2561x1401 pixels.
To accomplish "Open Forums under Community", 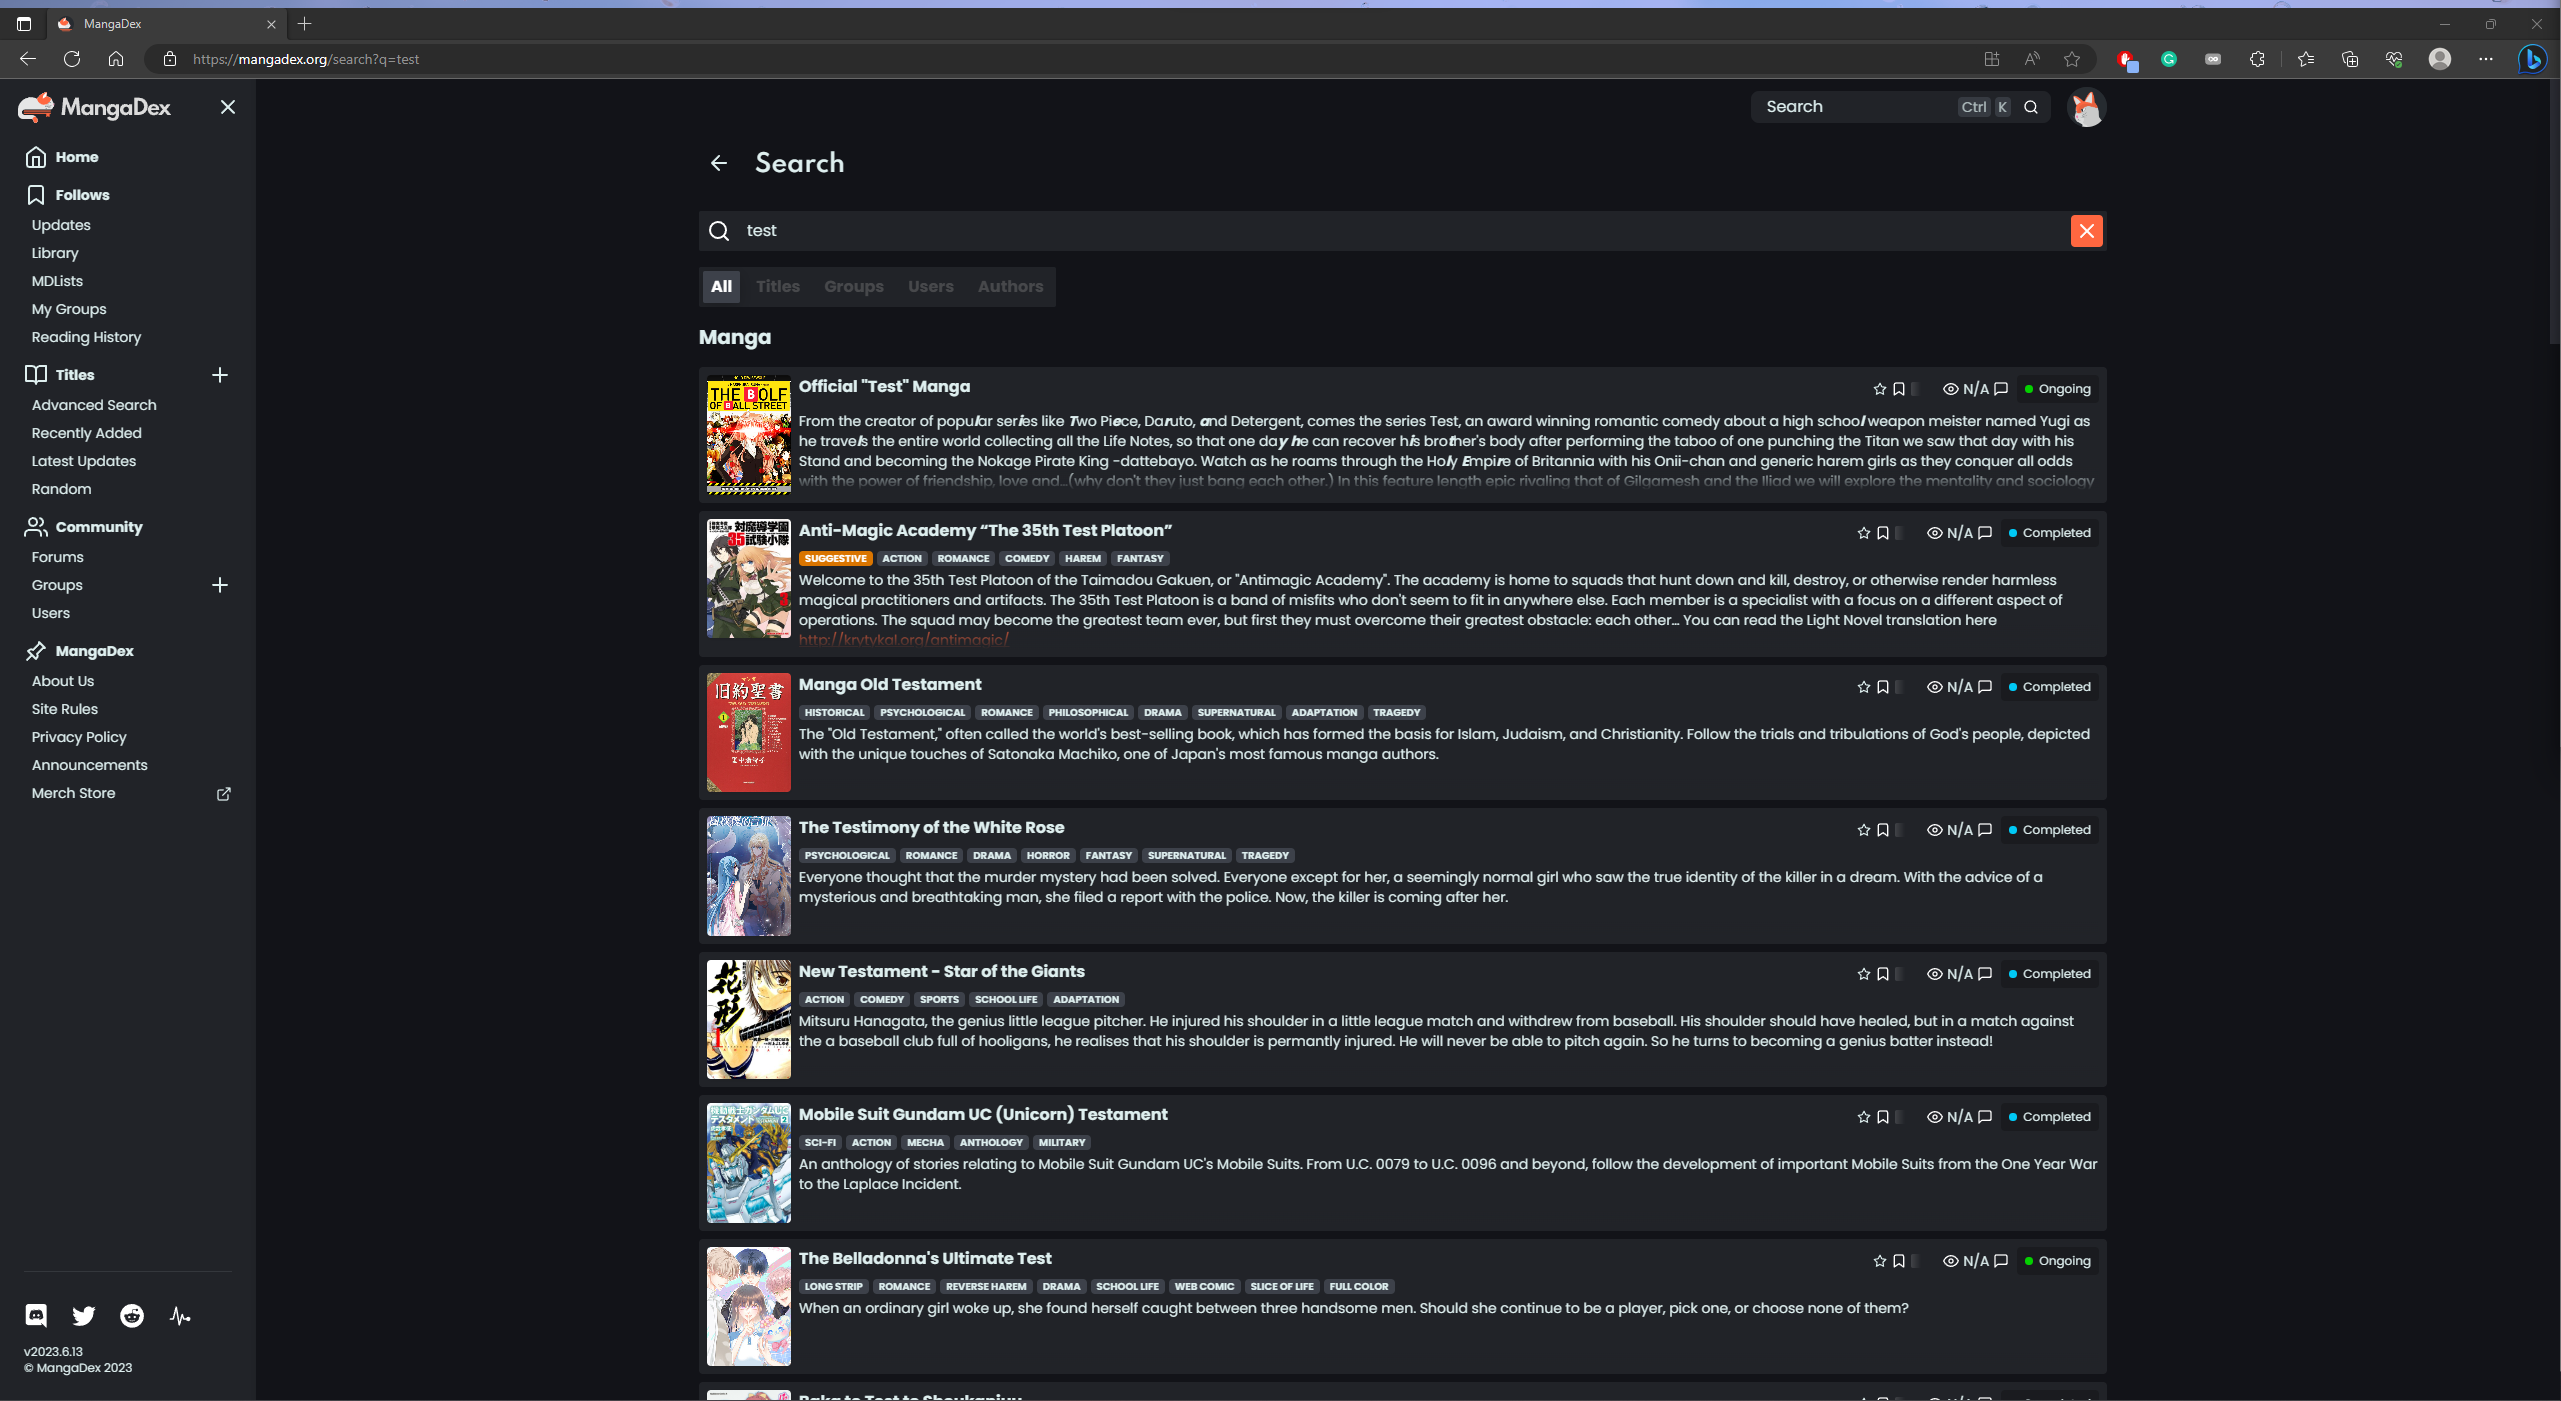I will tap(57, 557).
